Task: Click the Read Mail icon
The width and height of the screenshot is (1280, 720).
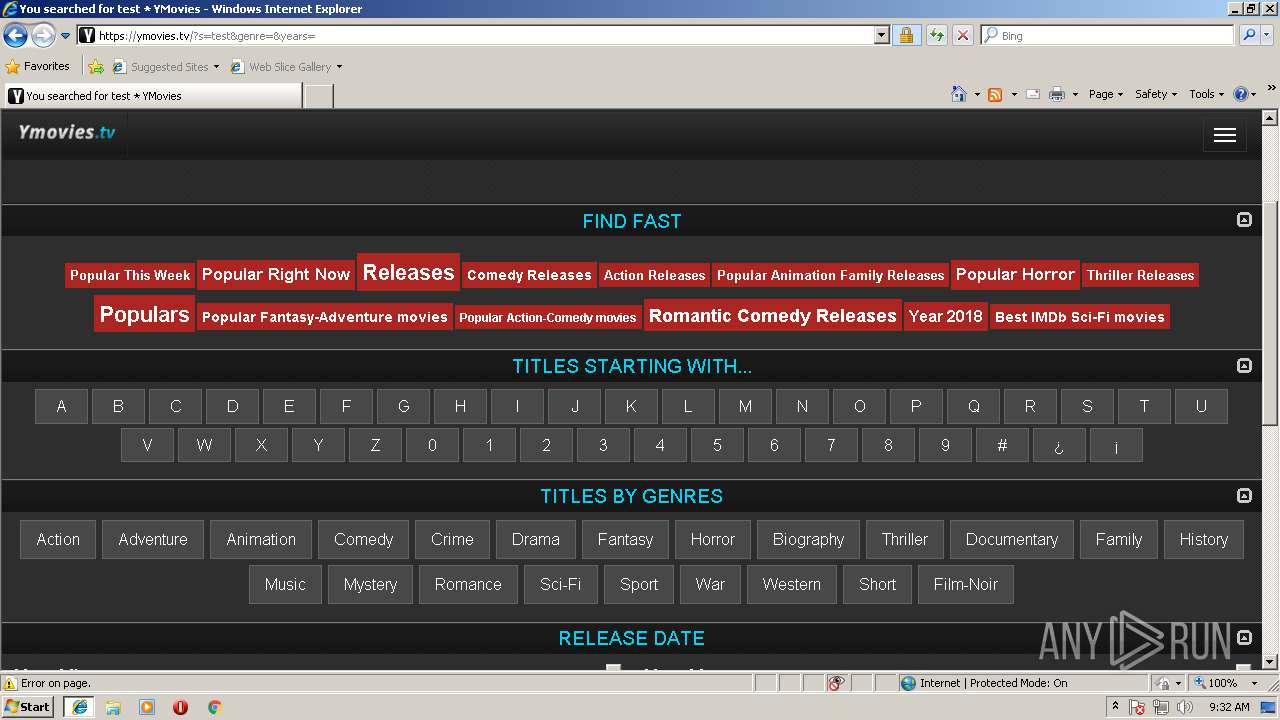Action: coord(1033,94)
